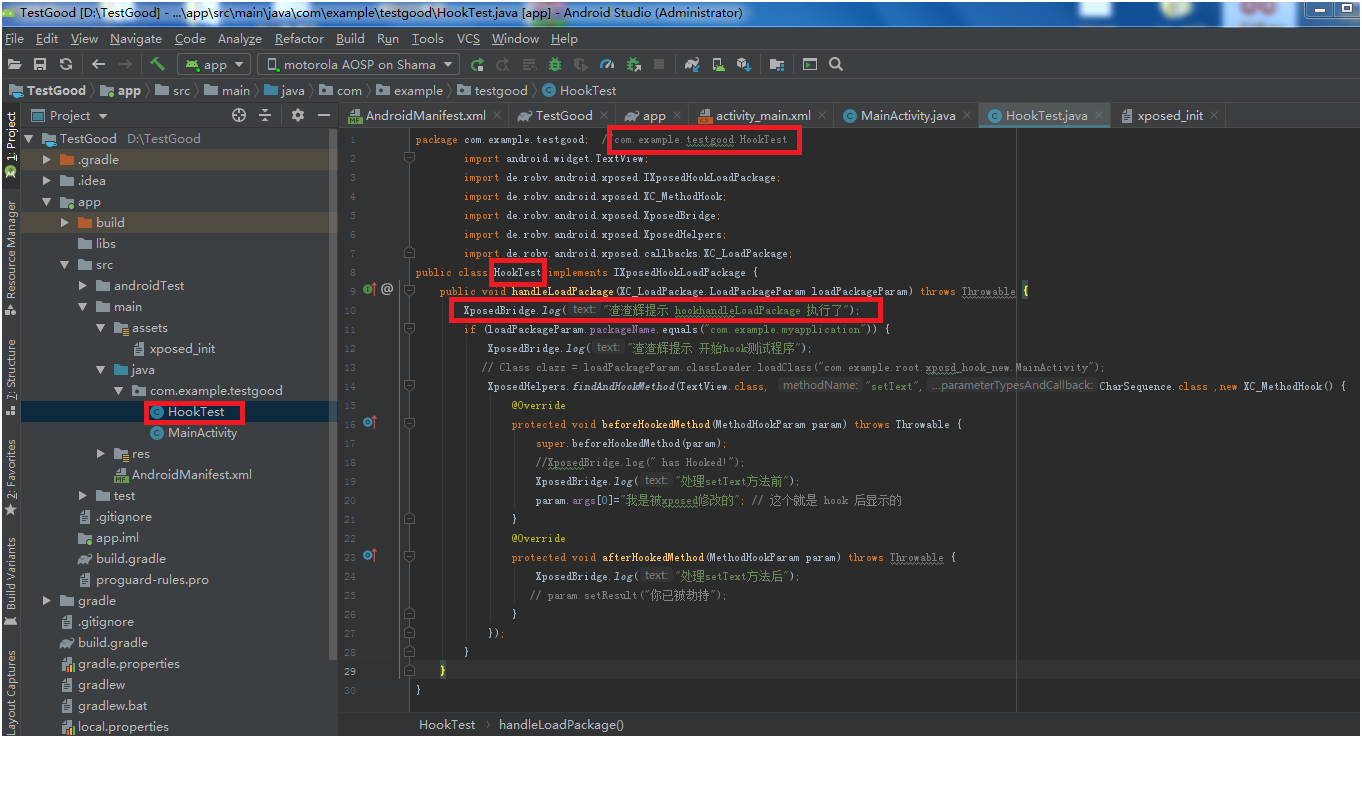Toggle the 2: Favorites tool window
This screenshot has width=1362, height=786.
[x=11, y=476]
